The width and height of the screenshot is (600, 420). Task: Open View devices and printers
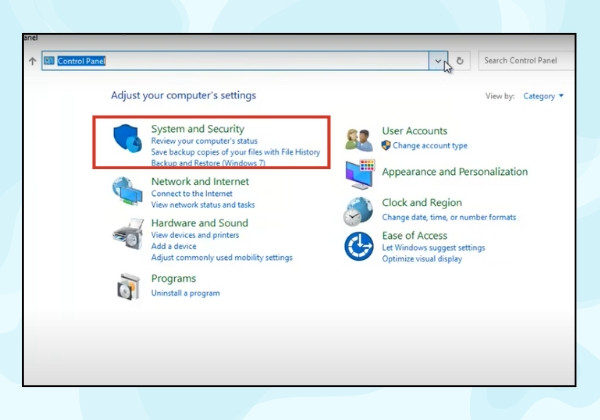(195, 235)
